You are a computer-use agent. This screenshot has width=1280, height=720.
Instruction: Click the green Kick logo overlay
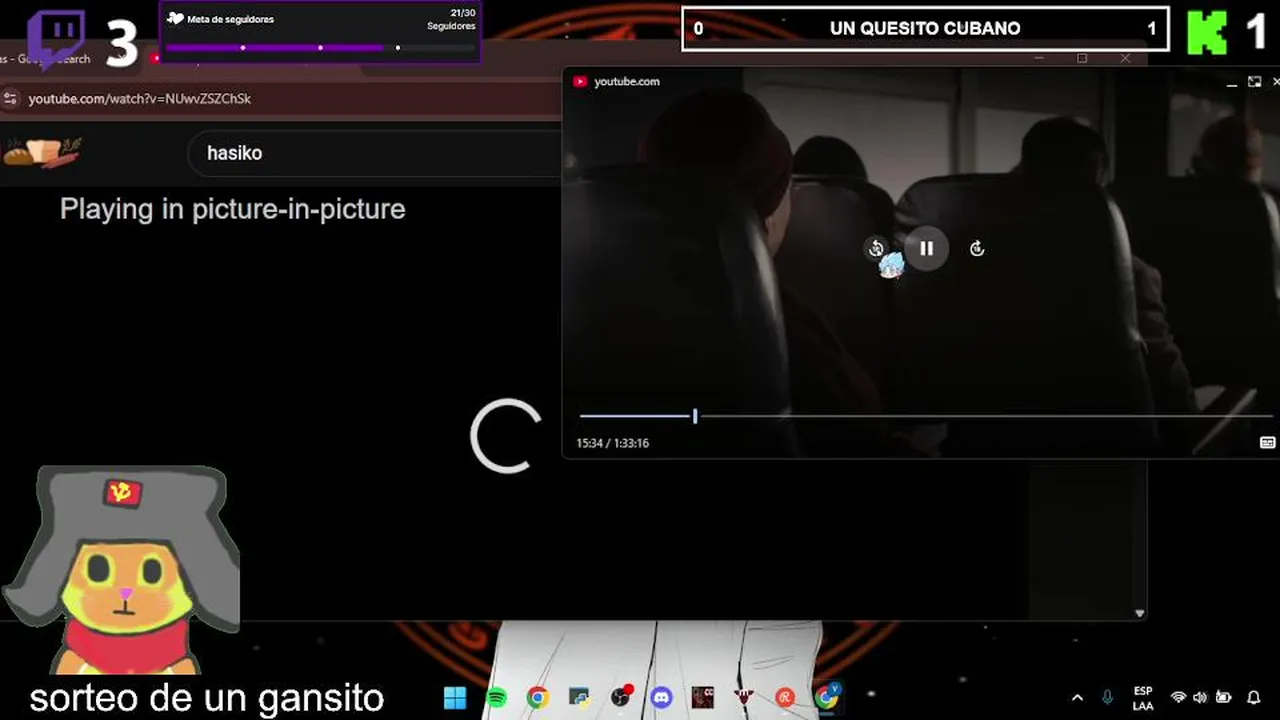(1207, 33)
